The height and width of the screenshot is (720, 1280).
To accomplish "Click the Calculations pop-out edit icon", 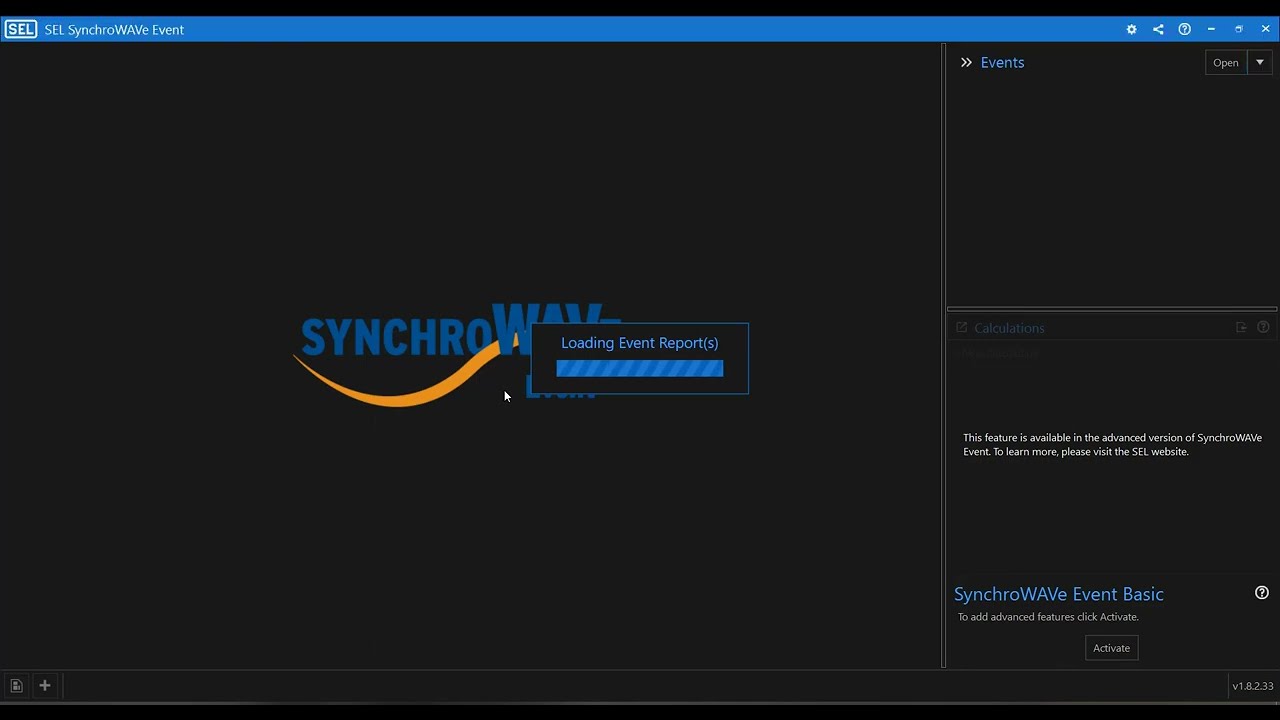I will (962, 327).
